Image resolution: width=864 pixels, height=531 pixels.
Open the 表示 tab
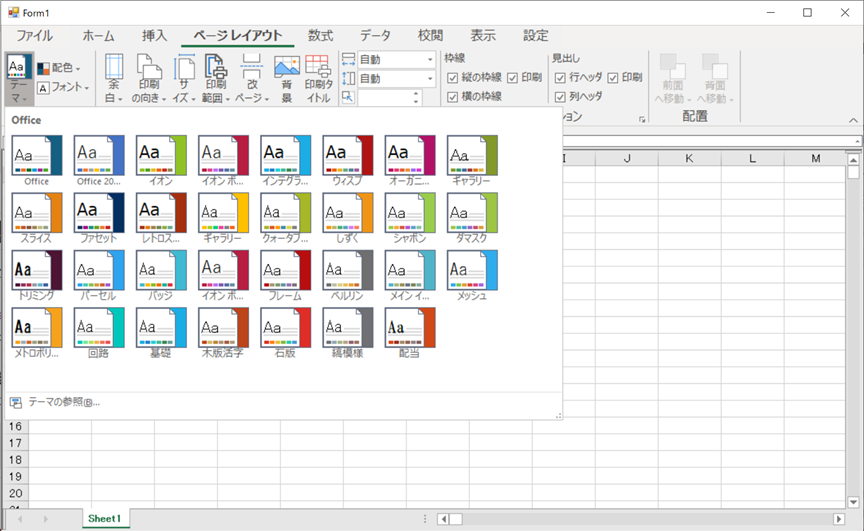click(x=483, y=36)
